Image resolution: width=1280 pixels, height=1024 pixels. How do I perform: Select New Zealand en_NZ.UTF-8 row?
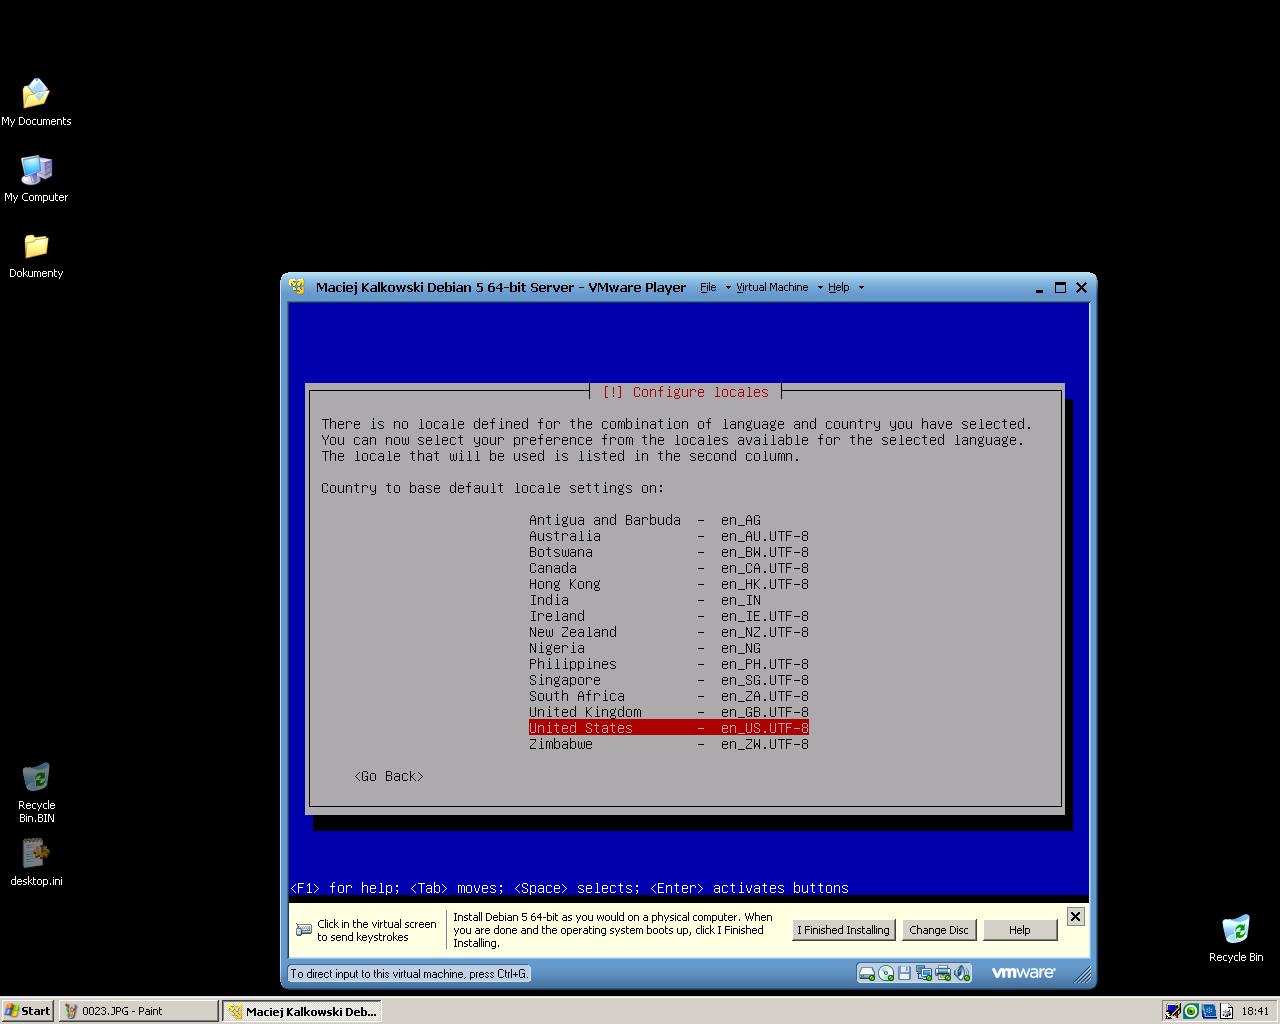[x=668, y=632]
